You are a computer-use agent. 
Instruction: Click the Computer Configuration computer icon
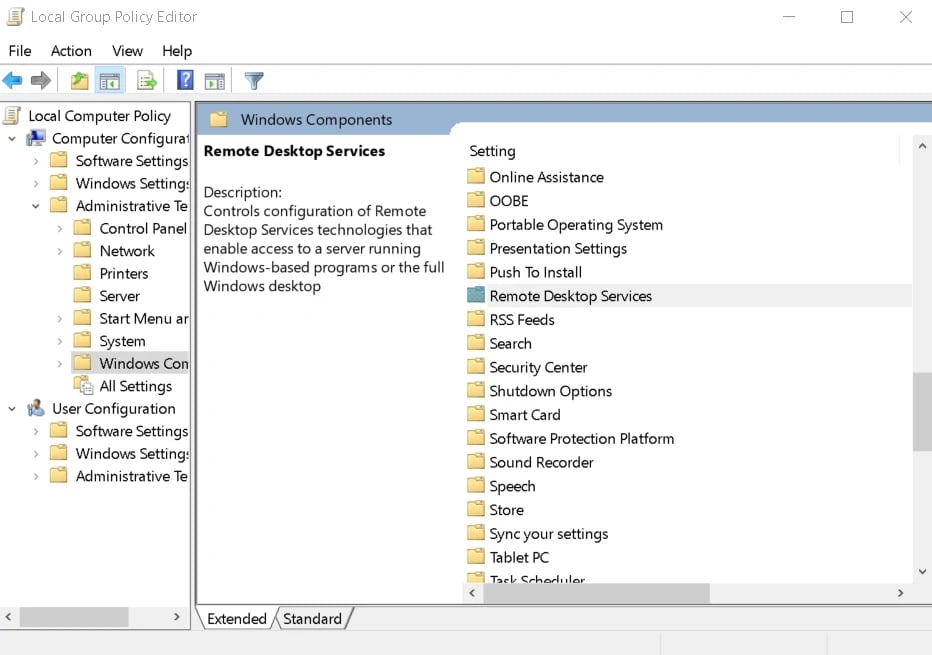36,138
